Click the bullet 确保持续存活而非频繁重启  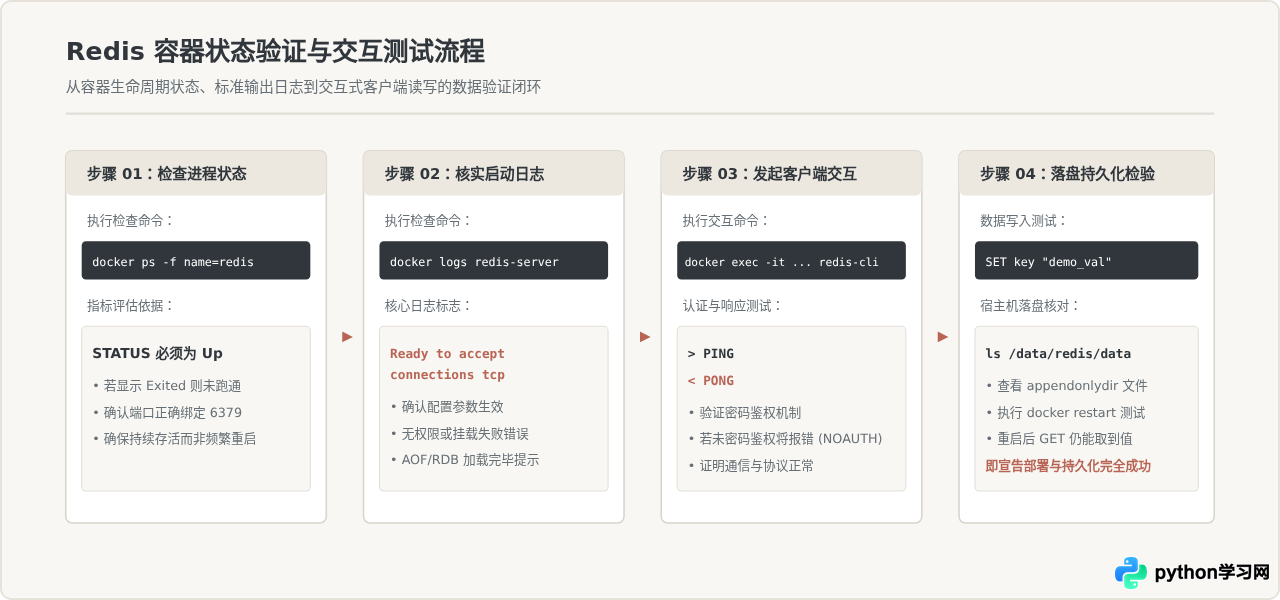tap(174, 439)
